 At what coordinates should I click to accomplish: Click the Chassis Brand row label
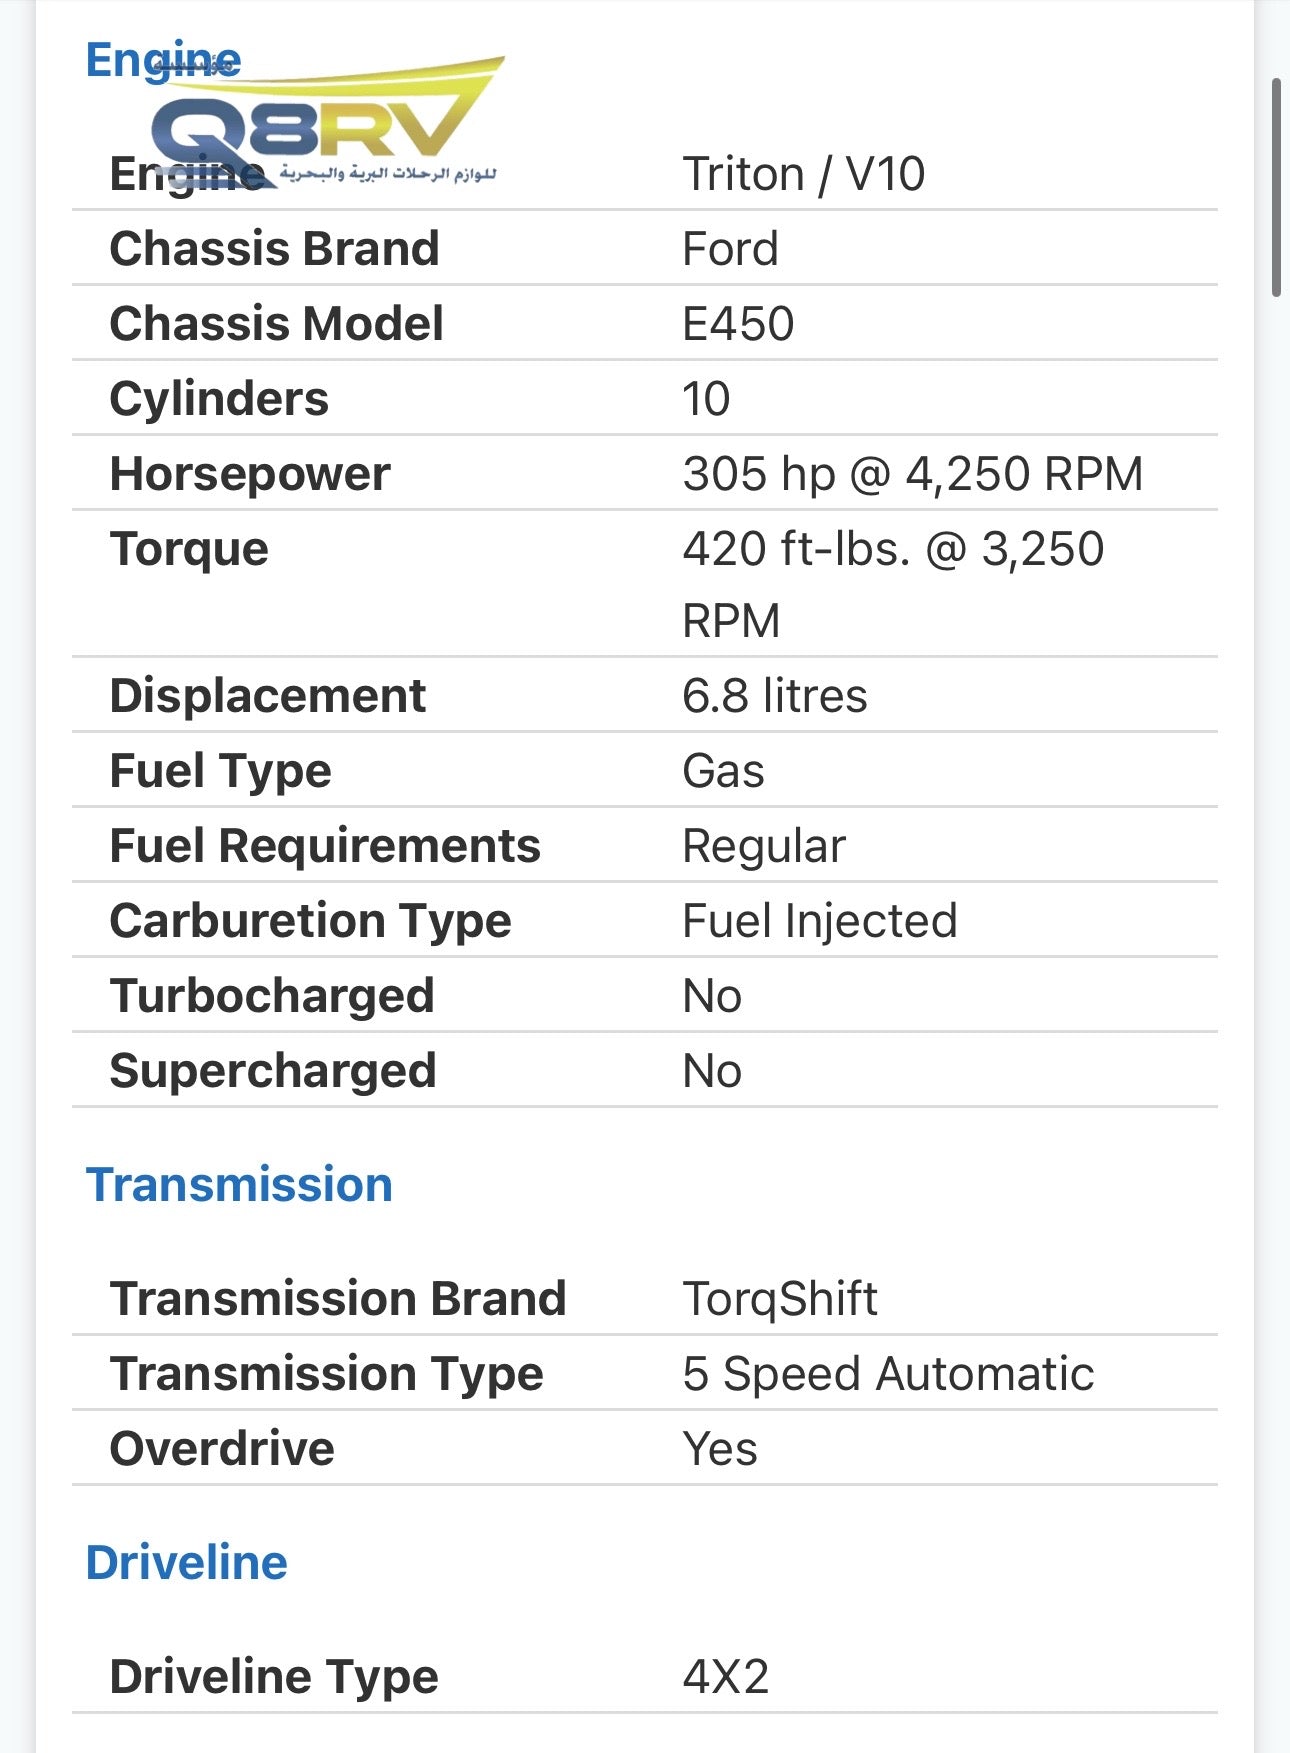click(x=275, y=249)
